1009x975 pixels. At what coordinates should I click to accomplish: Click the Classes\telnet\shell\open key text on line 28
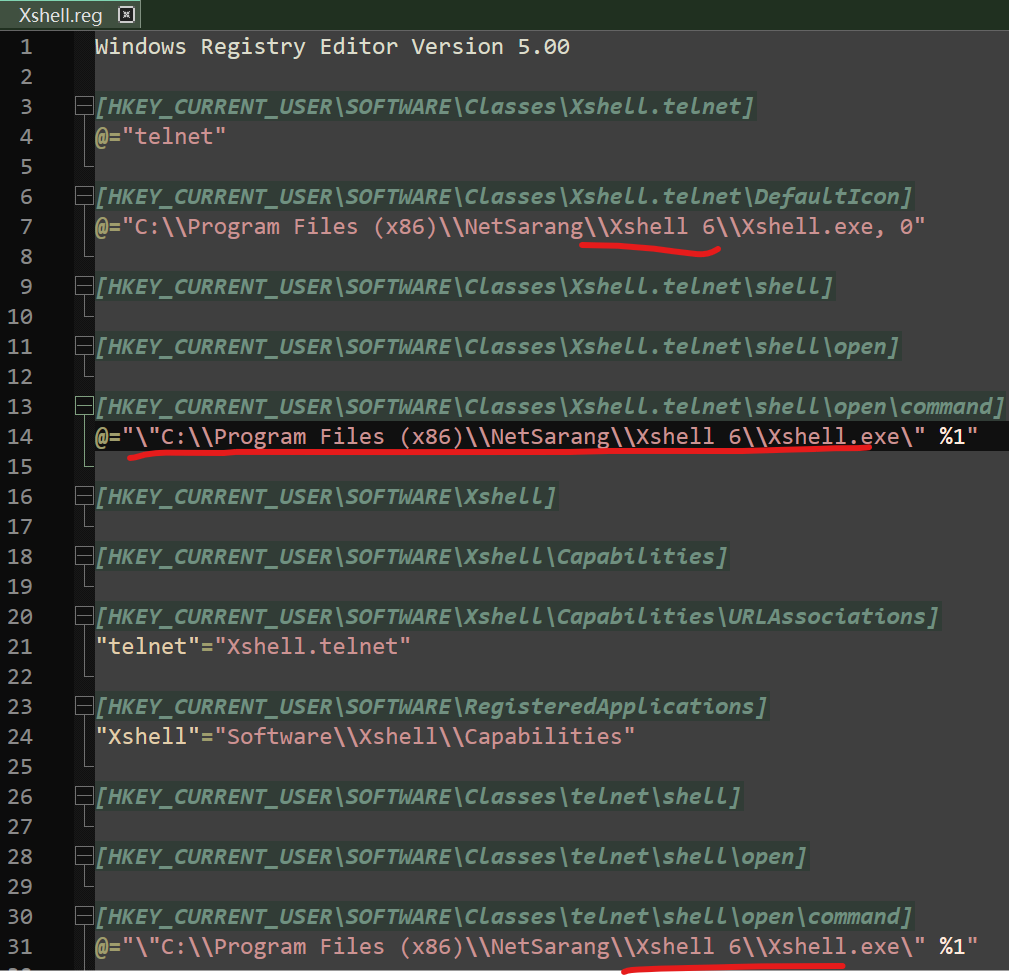click(x=451, y=857)
